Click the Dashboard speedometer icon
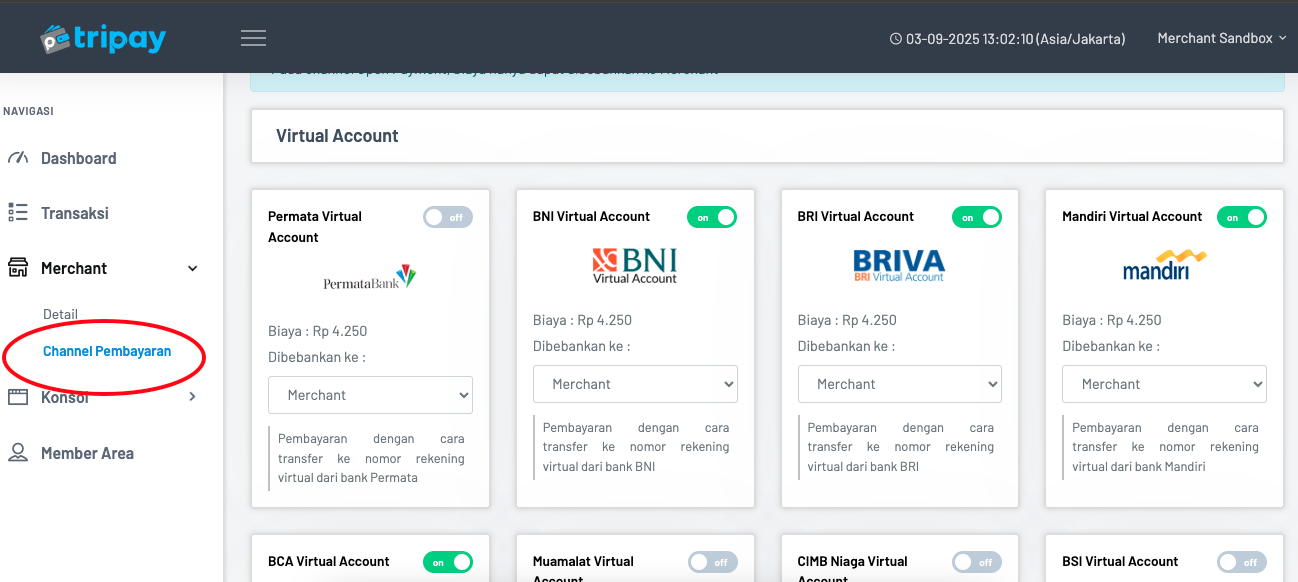 tap(18, 158)
